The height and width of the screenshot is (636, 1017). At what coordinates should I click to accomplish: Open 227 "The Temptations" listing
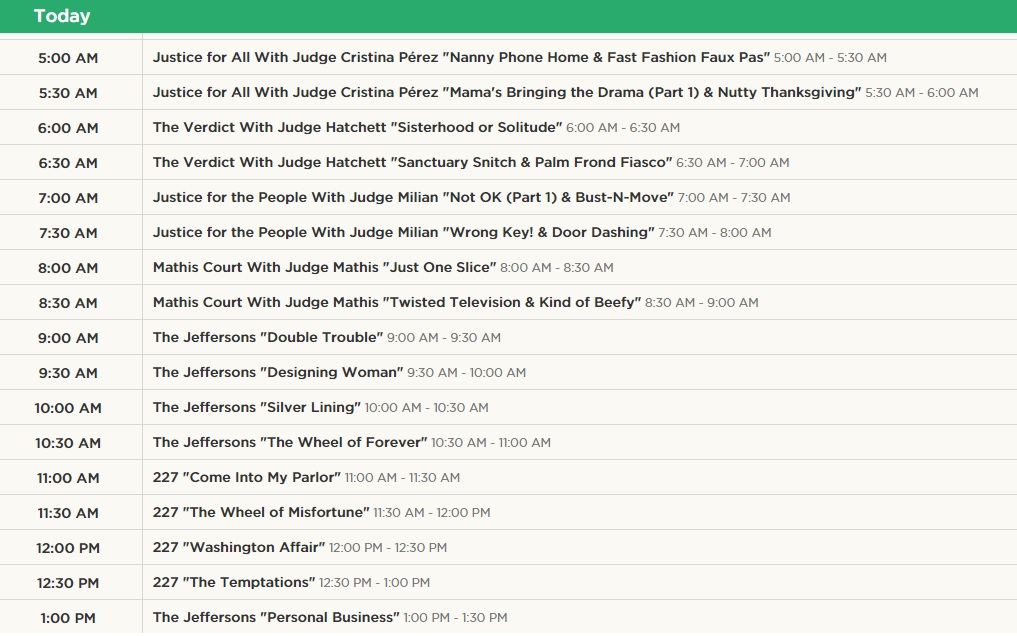click(x=234, y=582)
